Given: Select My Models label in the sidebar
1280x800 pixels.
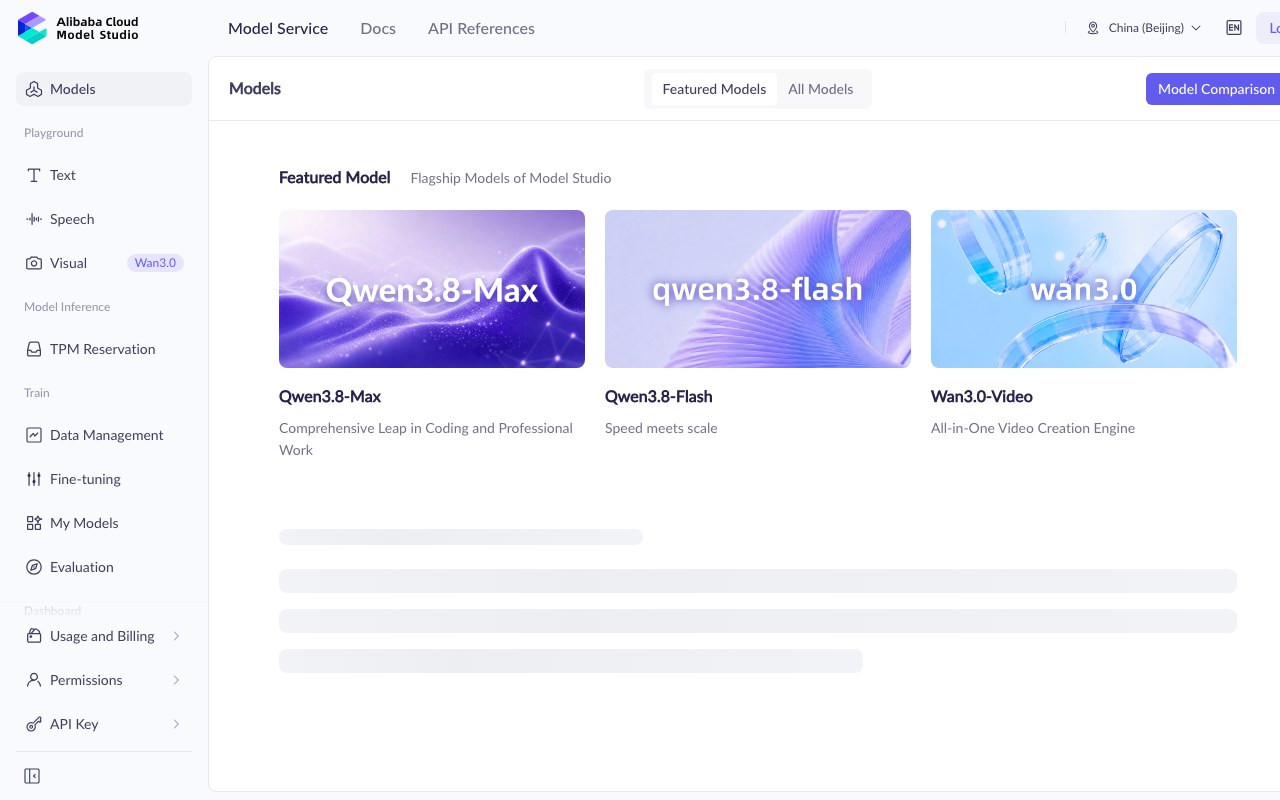Looking at the screenshot, I should click(84, 523).
